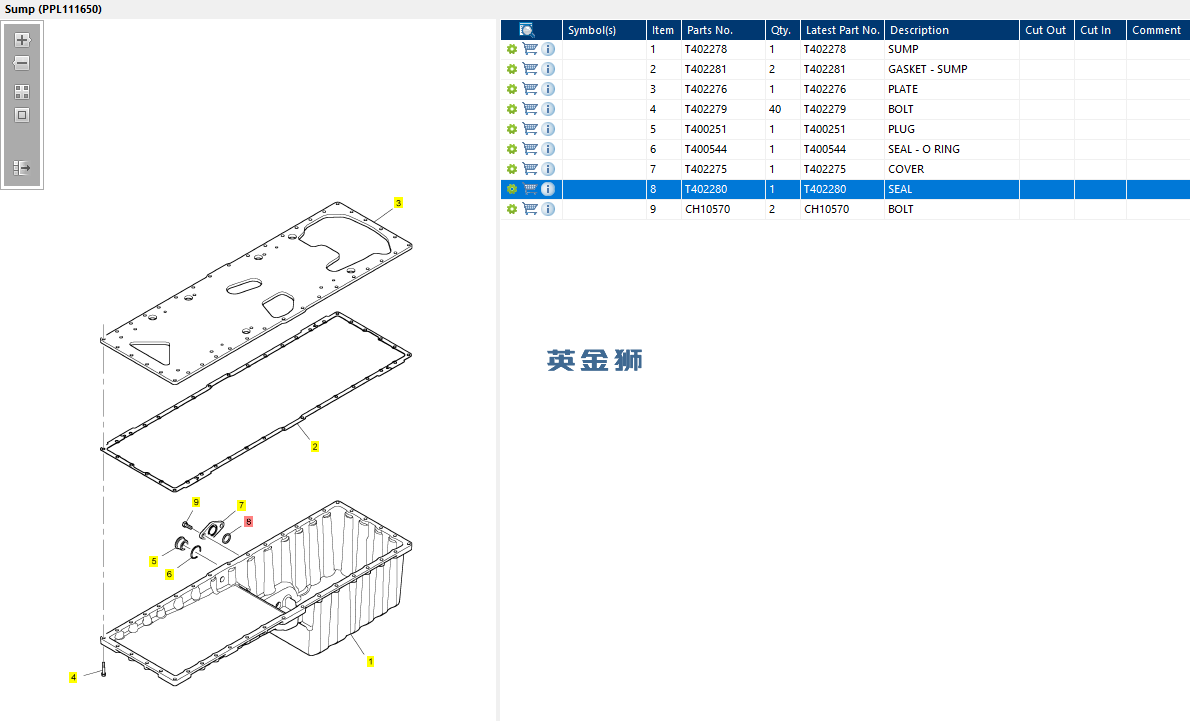Select callout number 1 for sump
1190x721 pixels.
[x=370, y=662]
